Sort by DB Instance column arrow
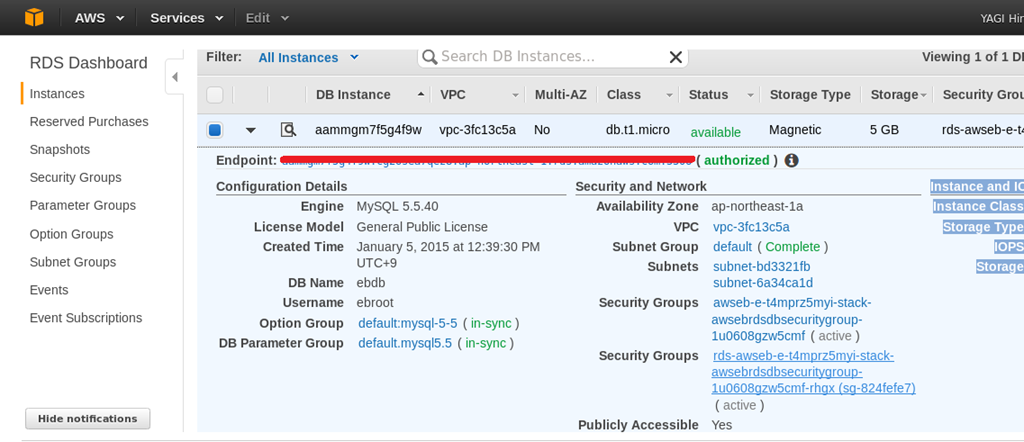 (420, 95)
